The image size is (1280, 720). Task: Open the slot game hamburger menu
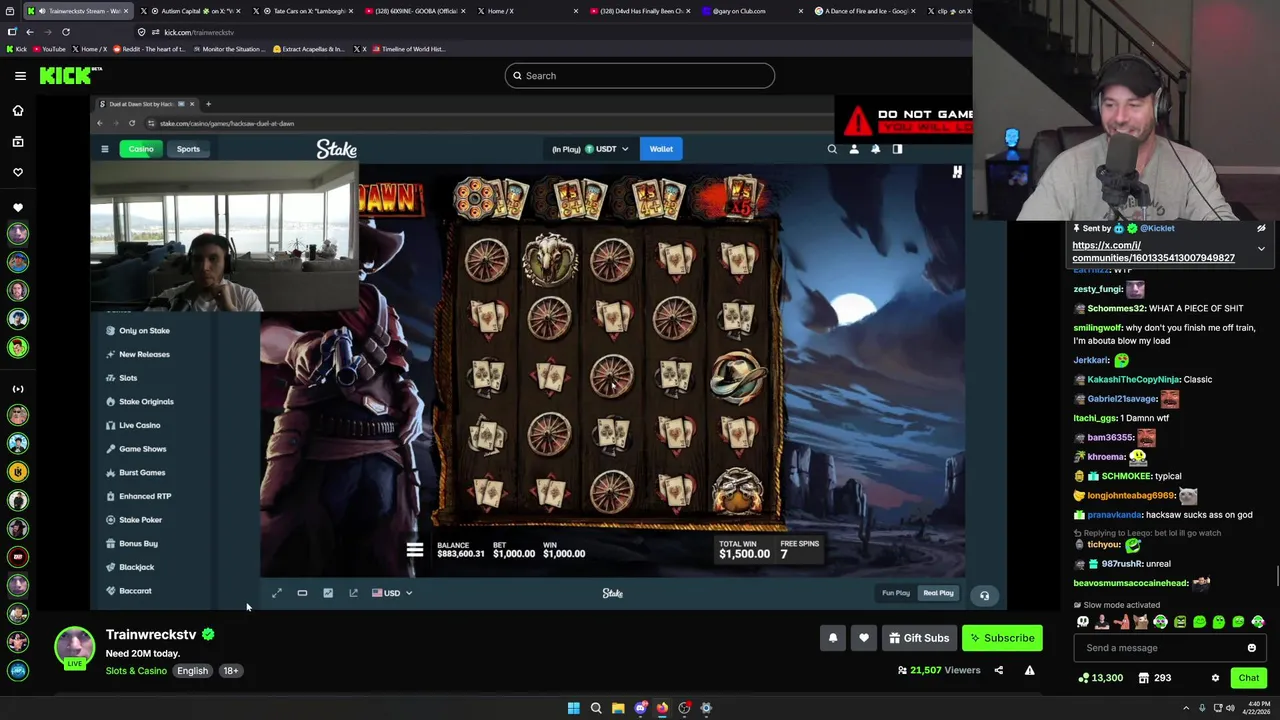415,550
